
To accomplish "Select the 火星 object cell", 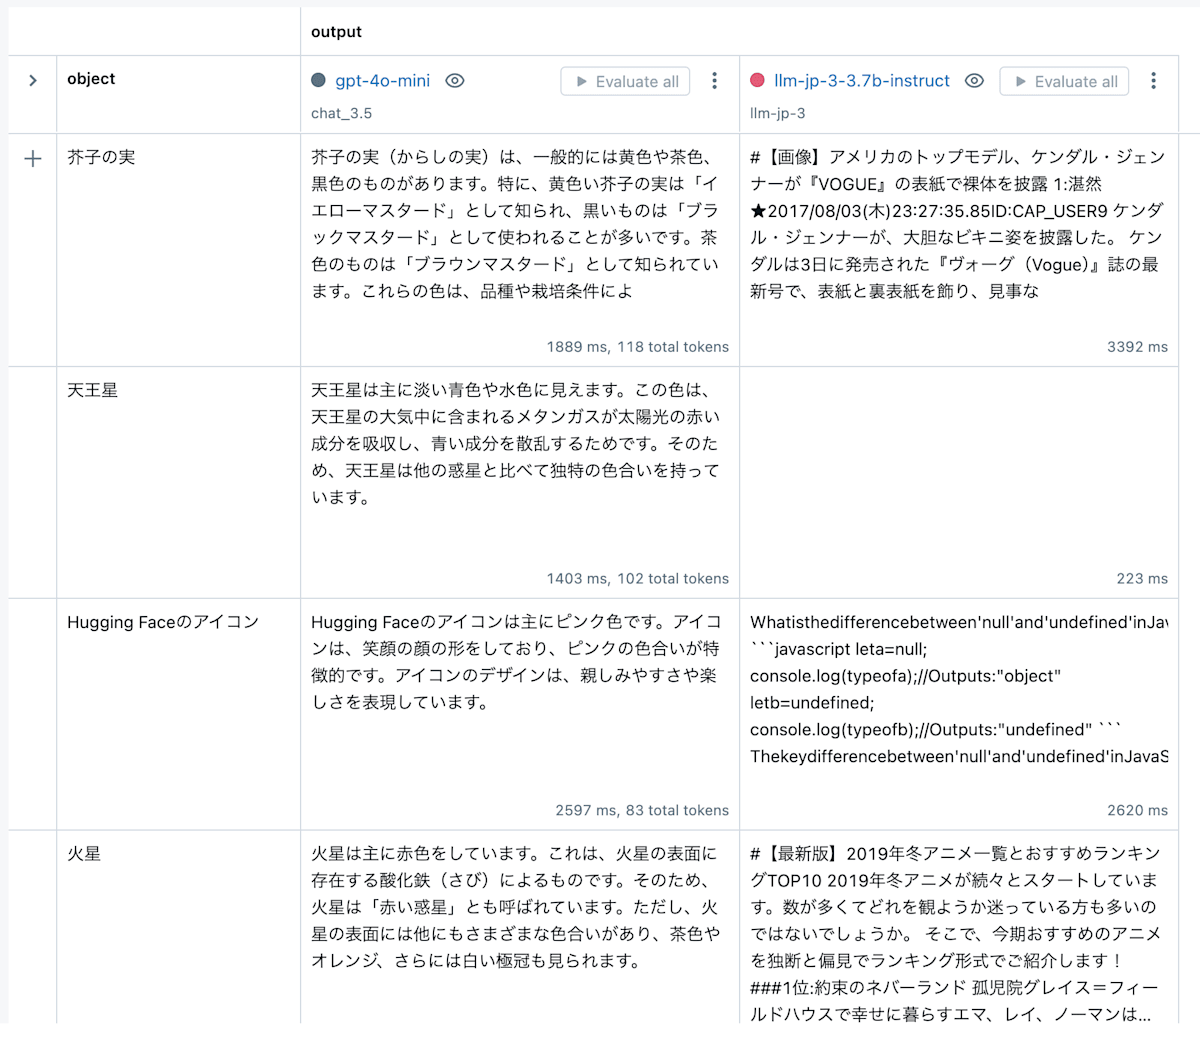I will click(178, 927).
